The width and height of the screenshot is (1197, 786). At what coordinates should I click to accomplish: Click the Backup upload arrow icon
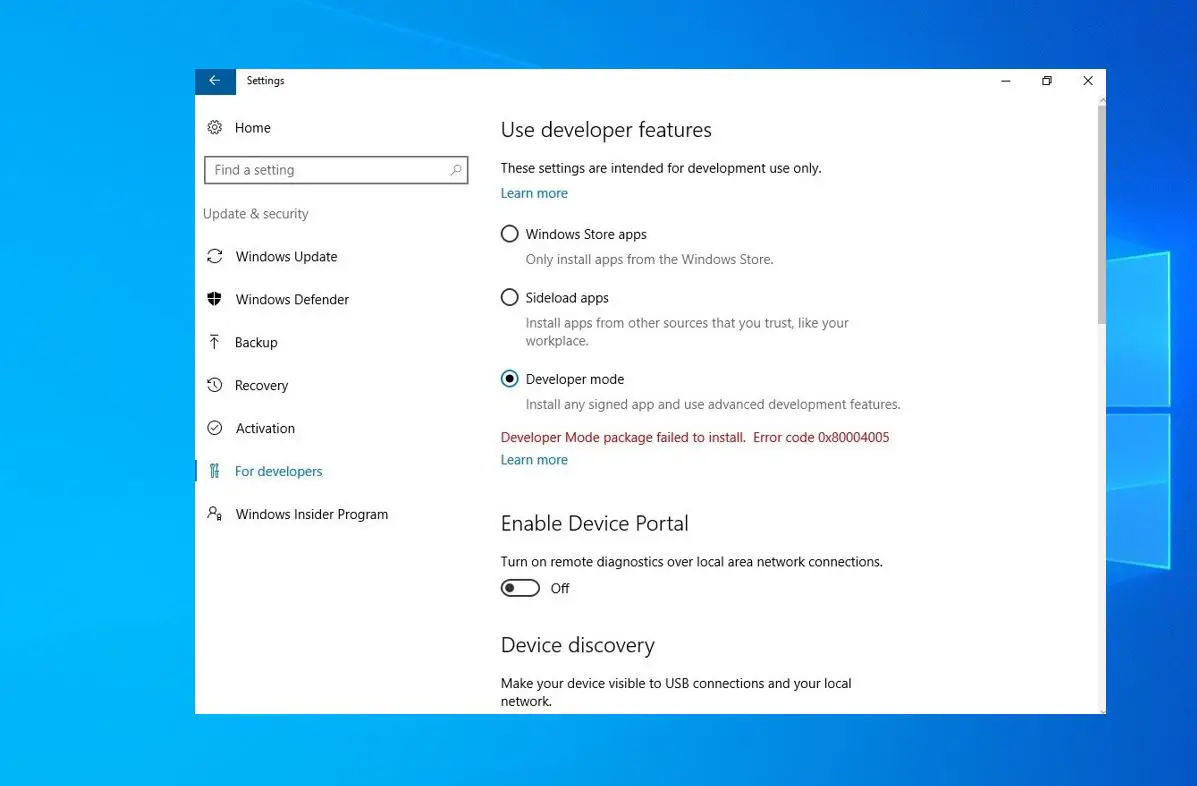[215, 342]
